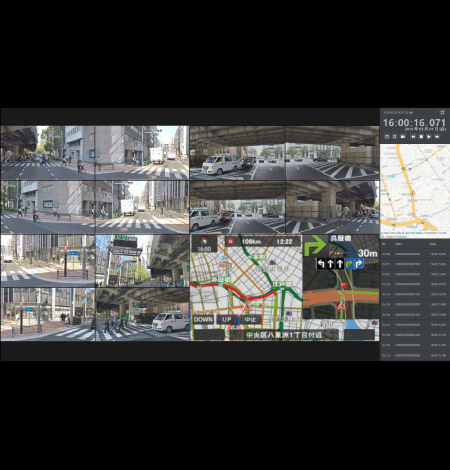The height and width of the screenshot is (470, 450).
Task: Open the folder icon in the control bar
Action: (403, 136)
